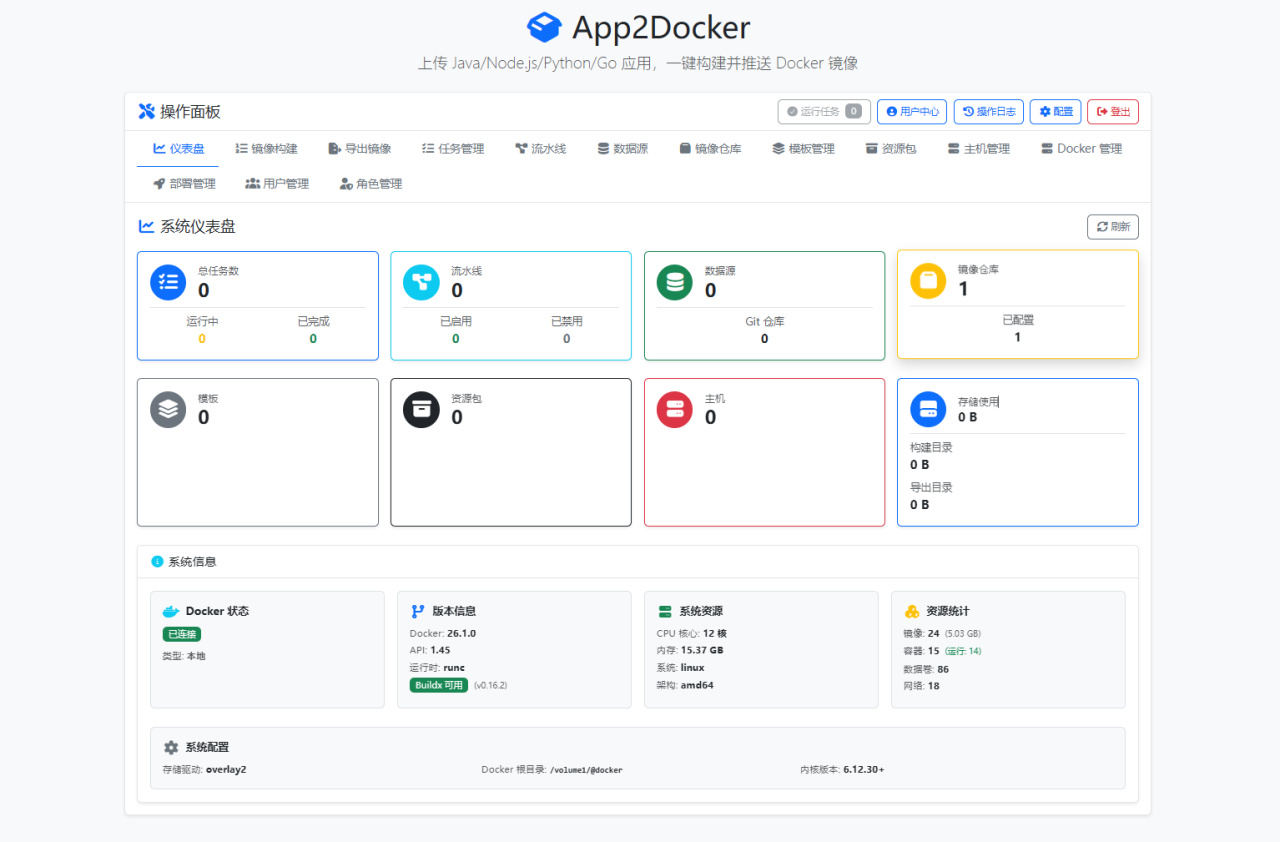Click the API version 1.45 value
The height and width of the screenshot is (842, 1280).
point(440,650)
